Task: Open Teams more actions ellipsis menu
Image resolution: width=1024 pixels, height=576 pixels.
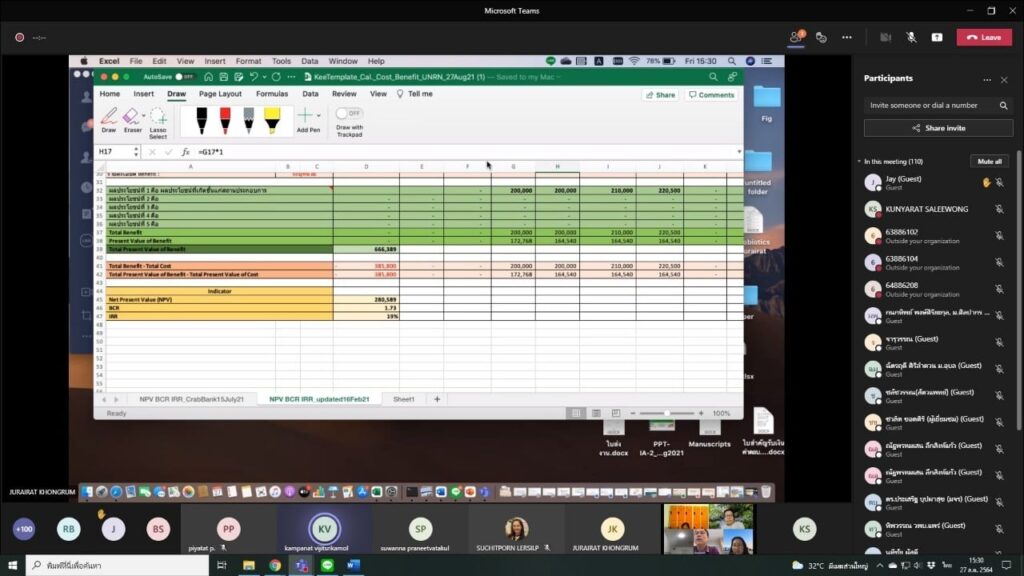Action: click(848, 37)
